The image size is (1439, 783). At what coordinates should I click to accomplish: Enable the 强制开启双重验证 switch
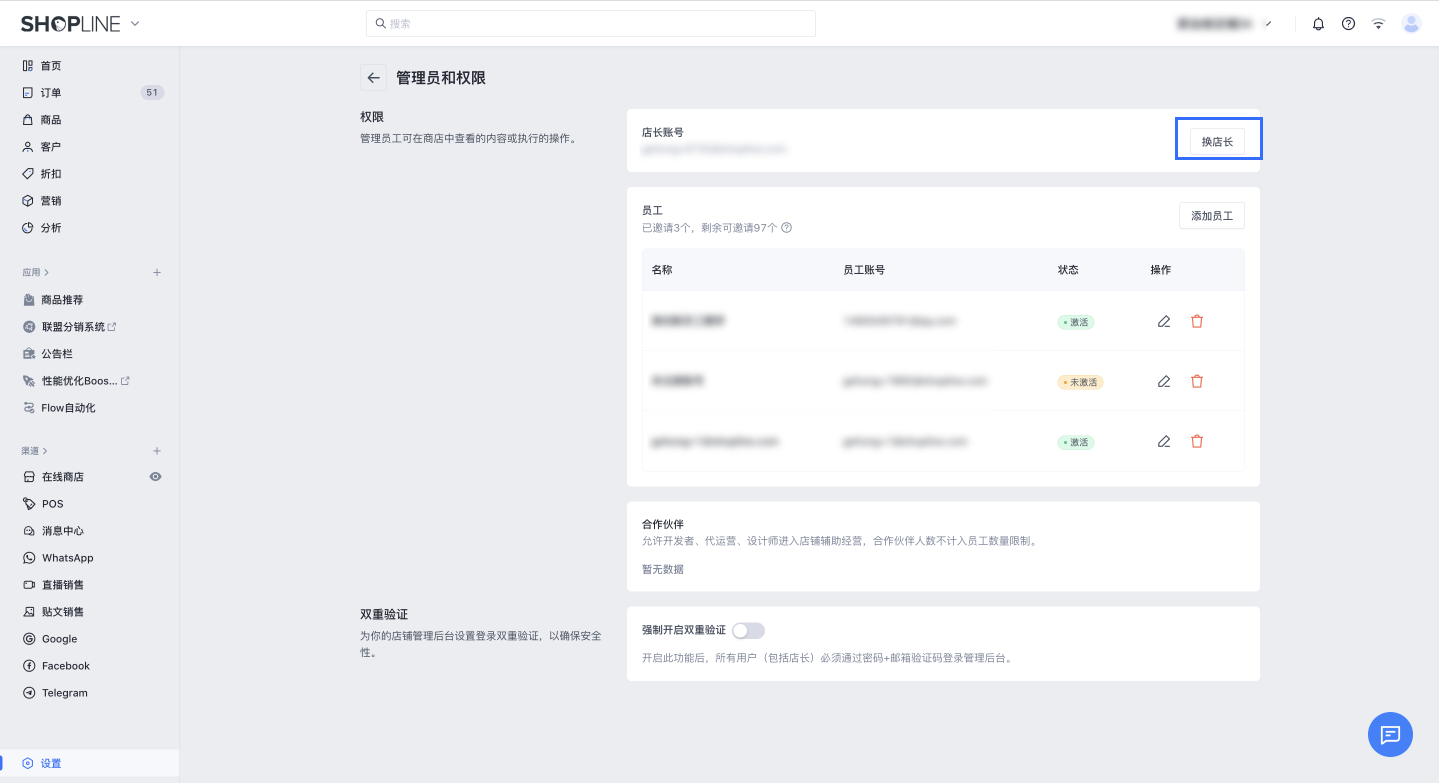click(748, 631)
